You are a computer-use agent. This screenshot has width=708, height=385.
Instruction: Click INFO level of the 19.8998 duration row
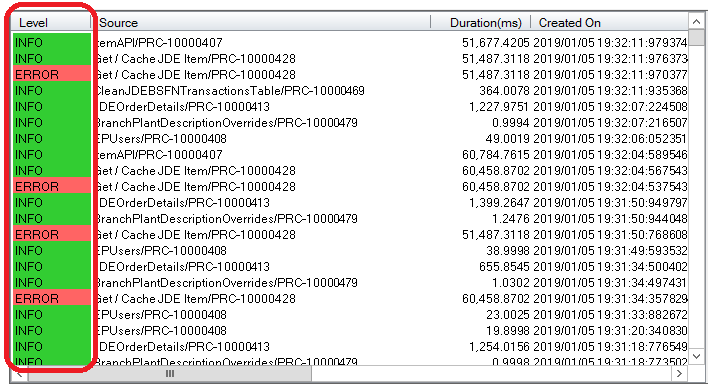[x=51, y=331]
